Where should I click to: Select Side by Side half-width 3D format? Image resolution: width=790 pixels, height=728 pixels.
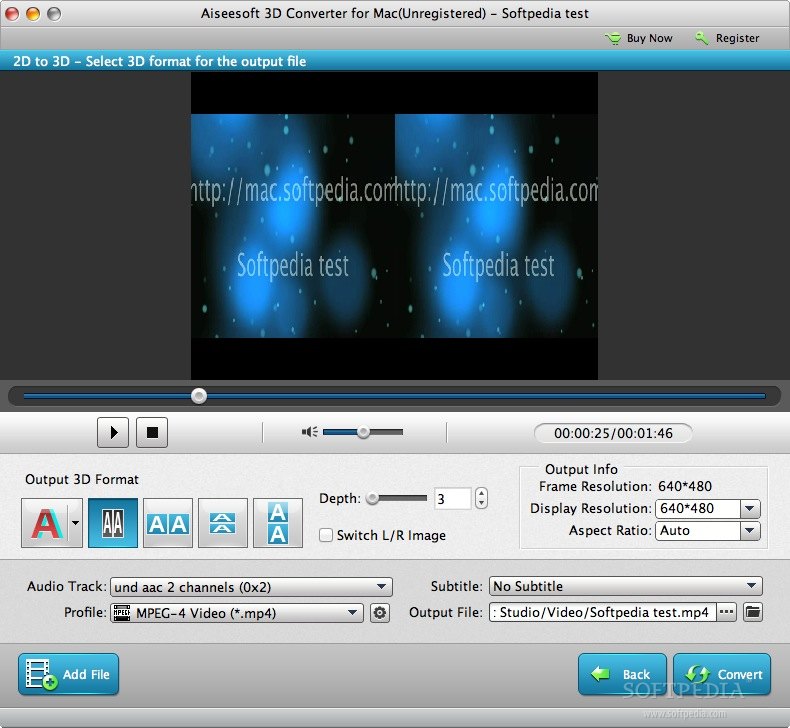click(112, 523)
